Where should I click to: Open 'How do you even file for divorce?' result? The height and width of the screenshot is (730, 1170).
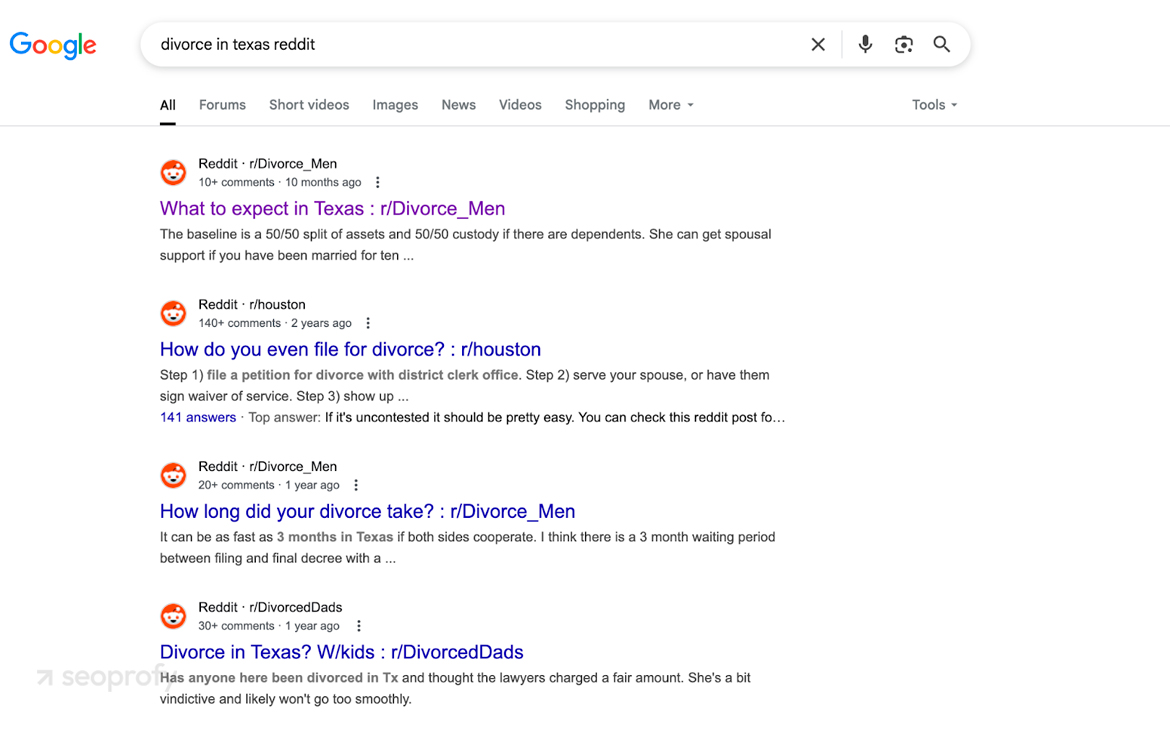[350, 349]
